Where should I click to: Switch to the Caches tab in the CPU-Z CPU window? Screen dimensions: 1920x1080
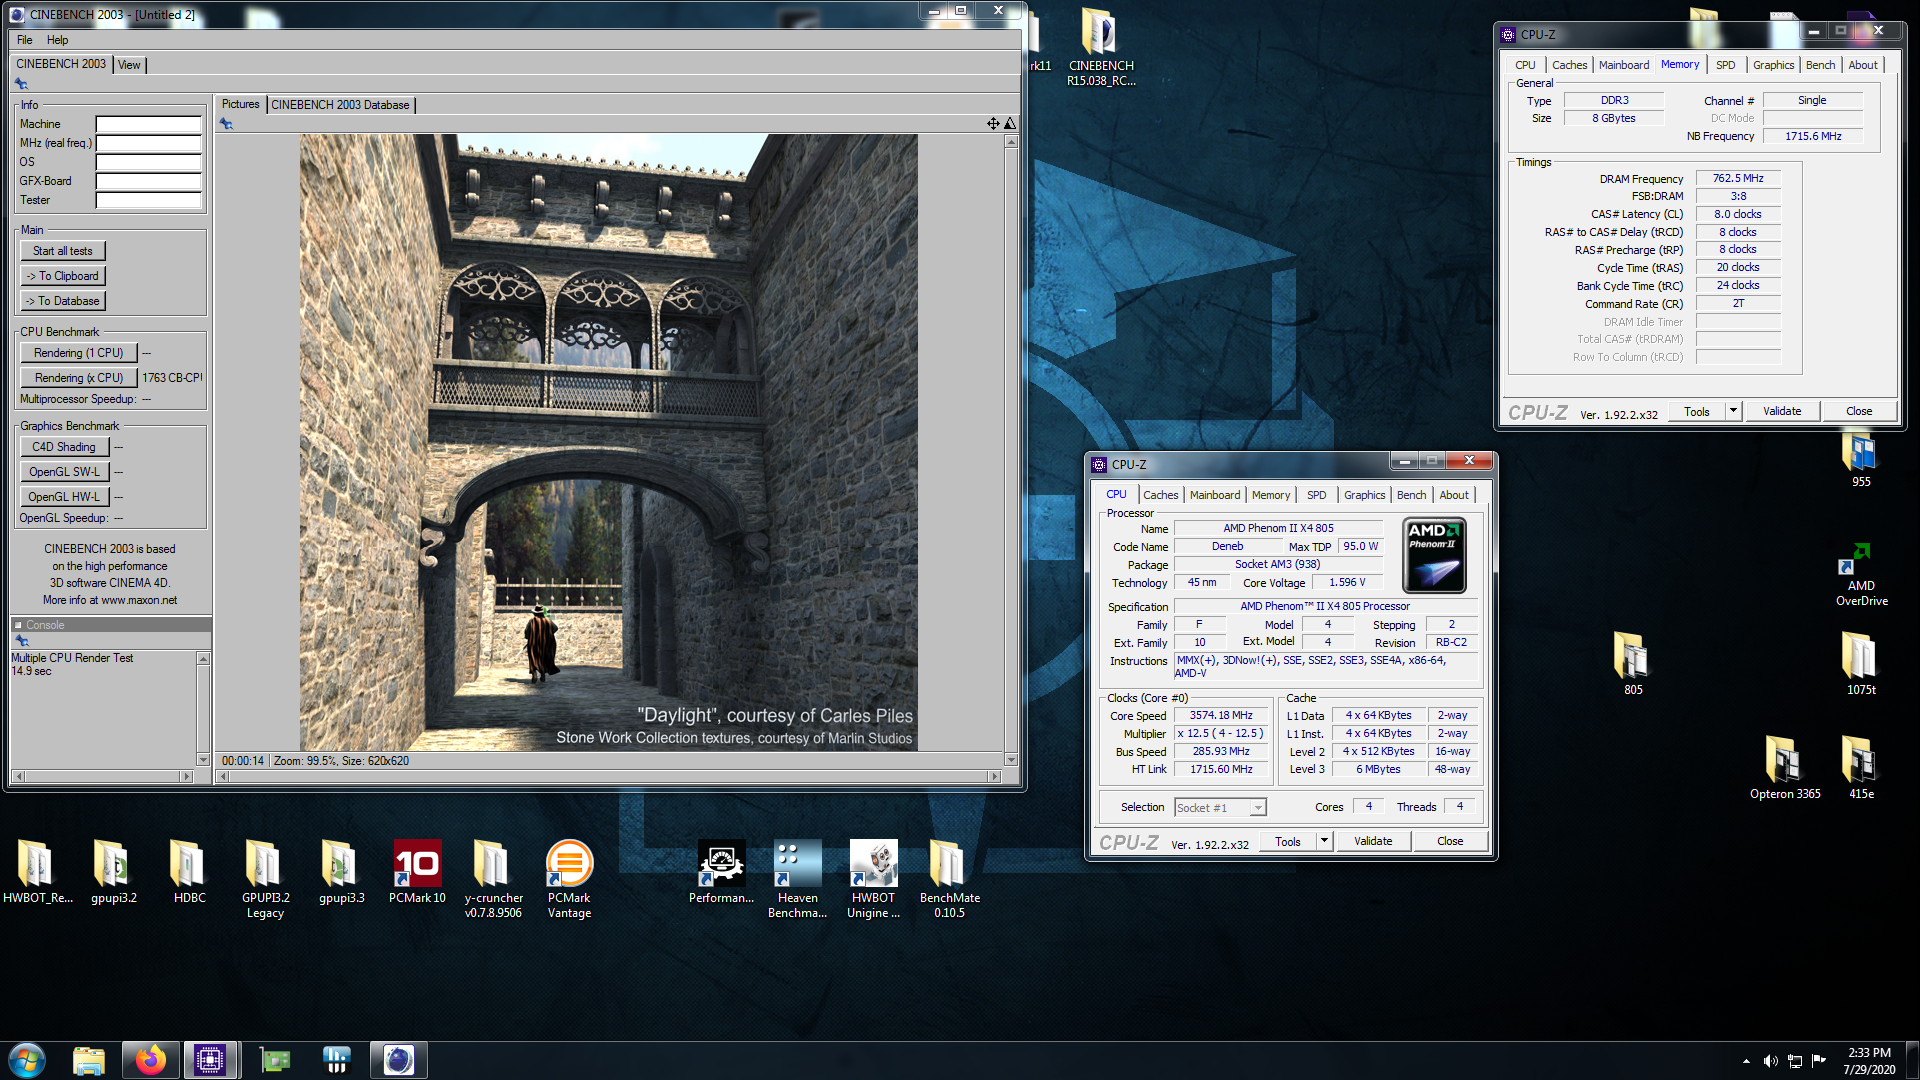(x=1160, y=495)
